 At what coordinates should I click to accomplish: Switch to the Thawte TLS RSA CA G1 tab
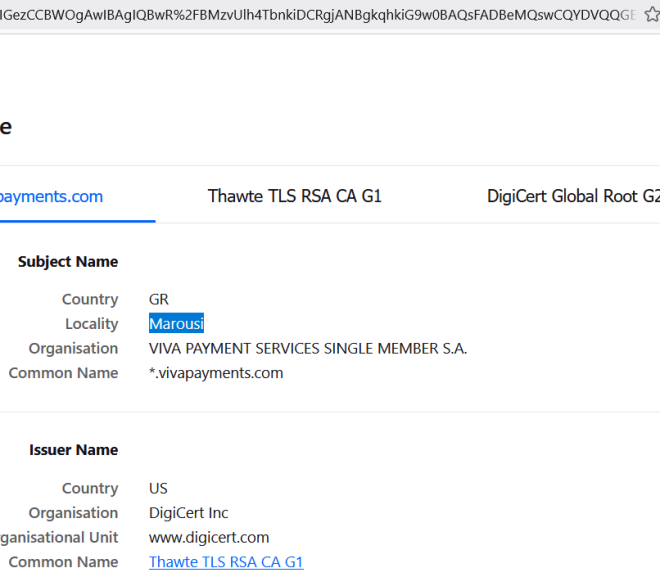(295, 196)
